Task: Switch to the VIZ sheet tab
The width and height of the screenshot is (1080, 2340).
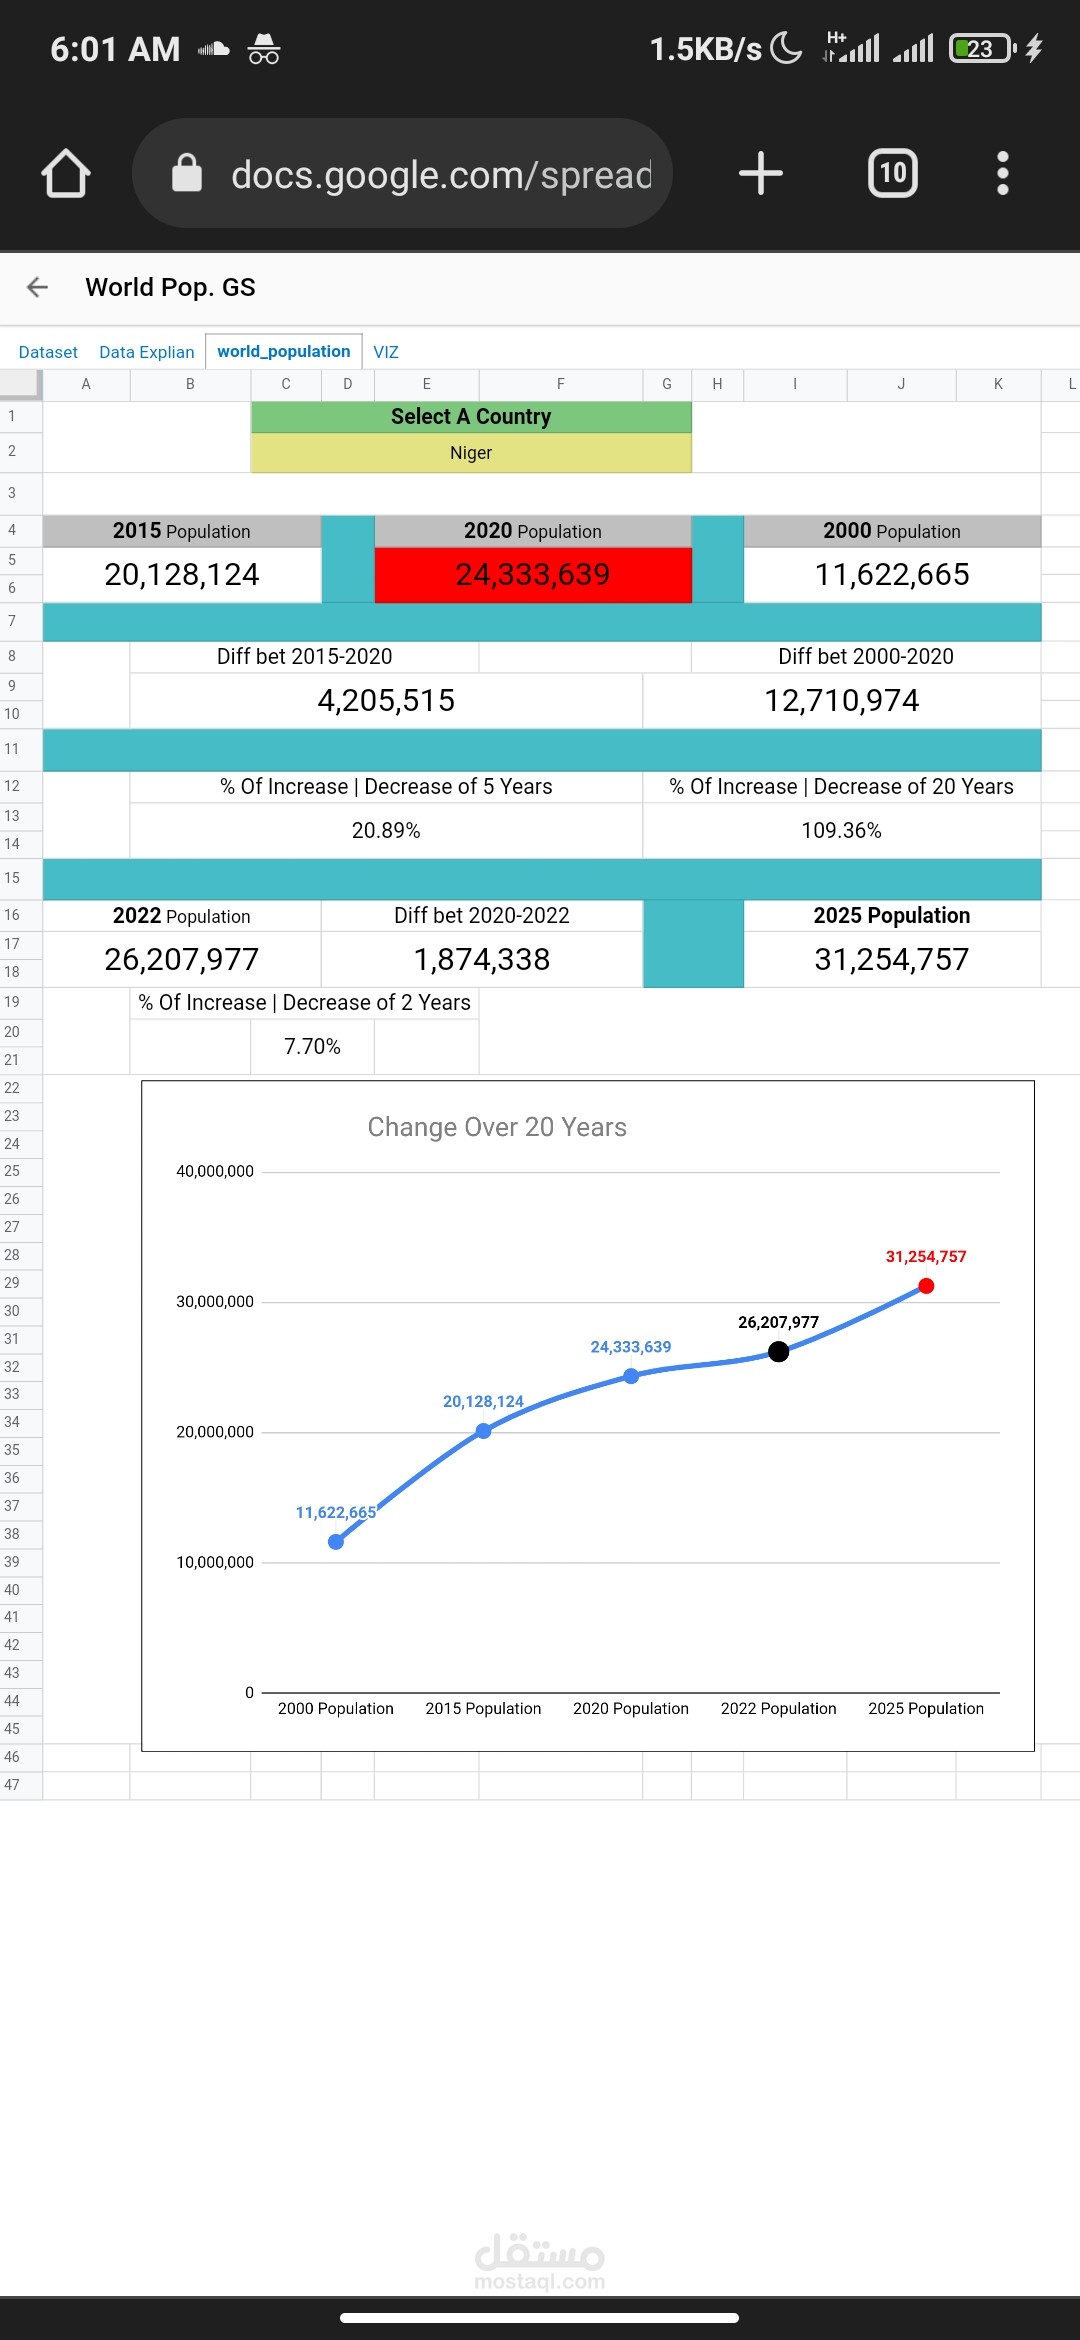Action: (x=386, y=352)
